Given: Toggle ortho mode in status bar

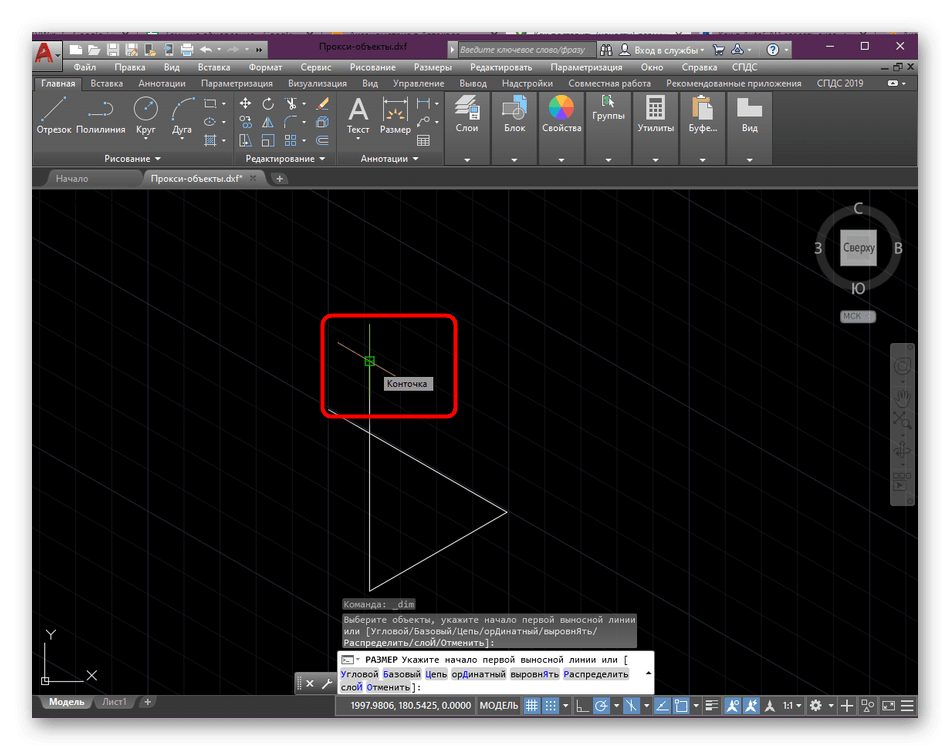Looking at the screenshot, I should pyautogui.click(x=582, y=706).
